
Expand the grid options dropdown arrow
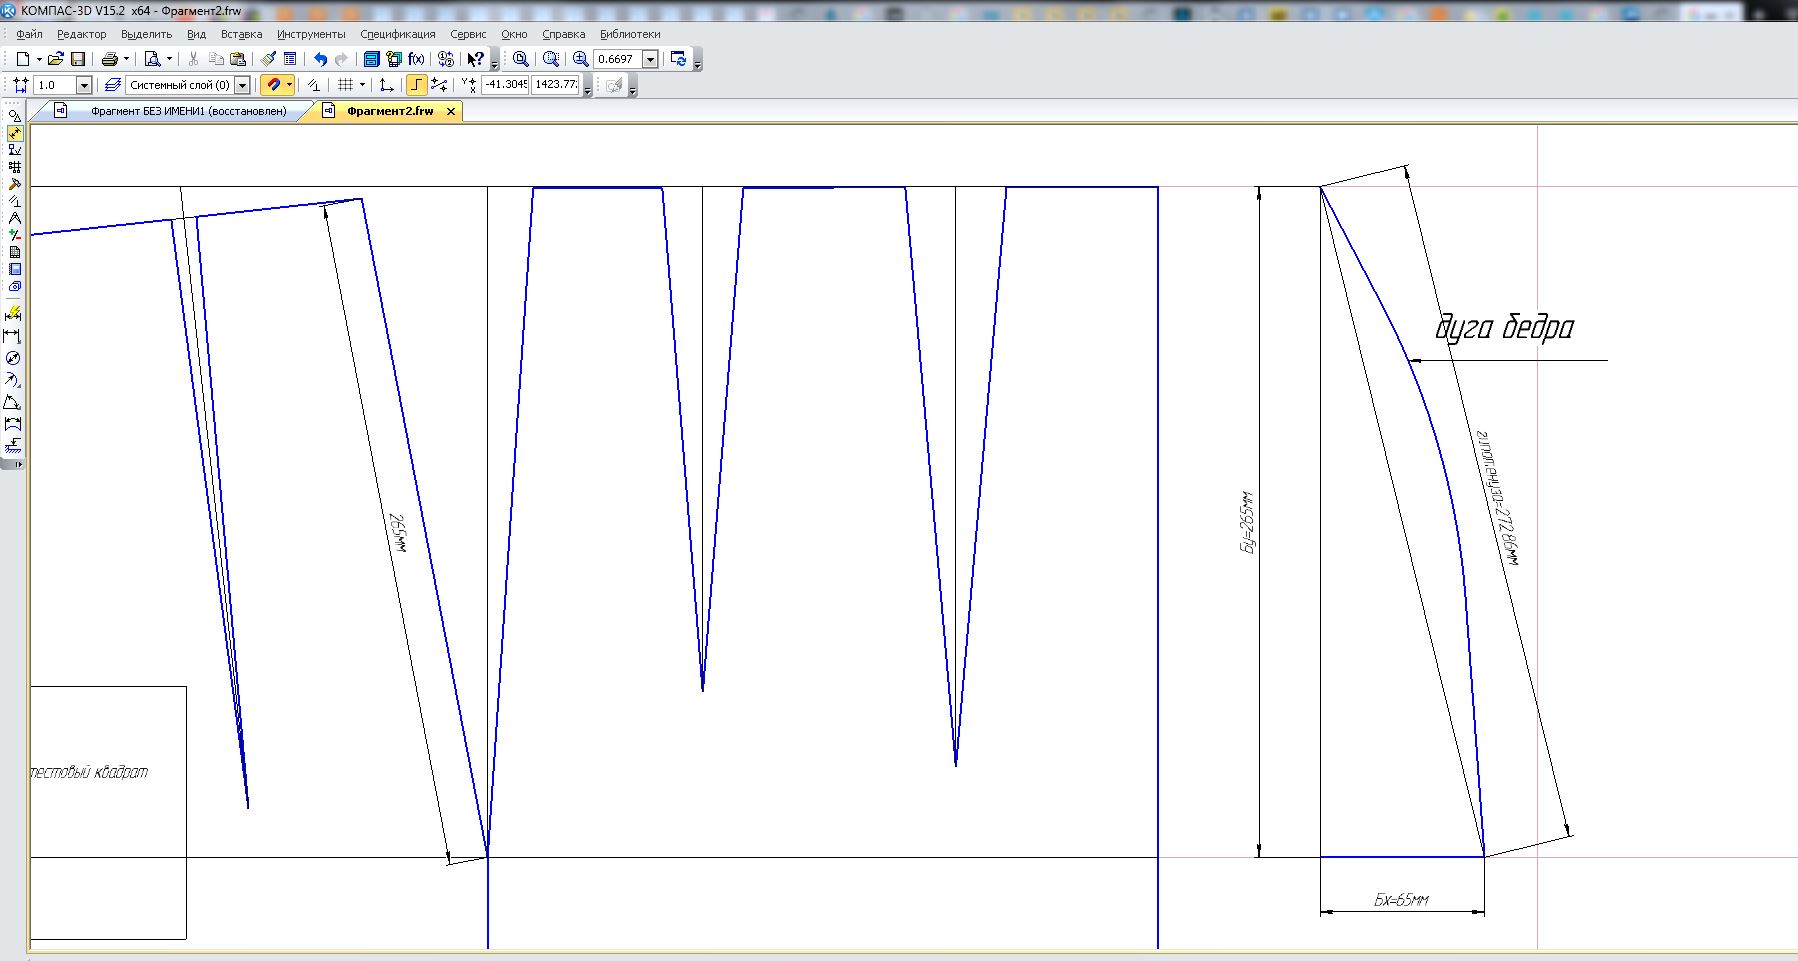[362, 85]
